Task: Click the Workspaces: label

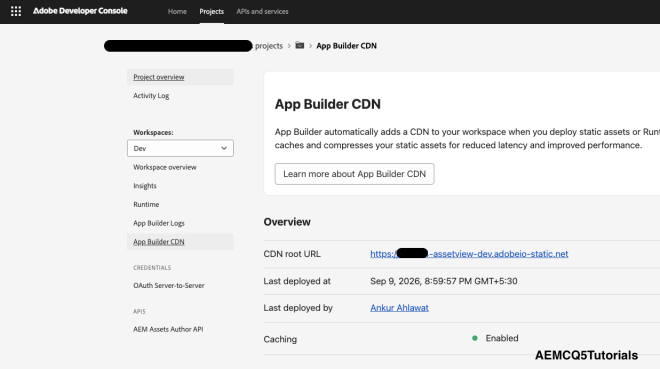Action: coord(153,132)
